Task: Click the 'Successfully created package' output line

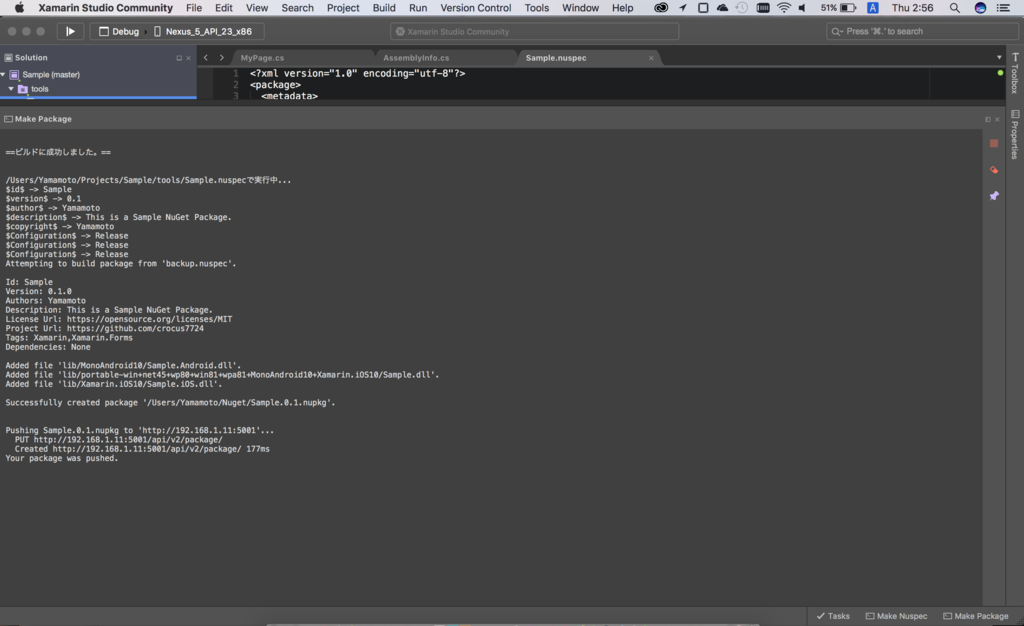Action: tap(170, 403)
